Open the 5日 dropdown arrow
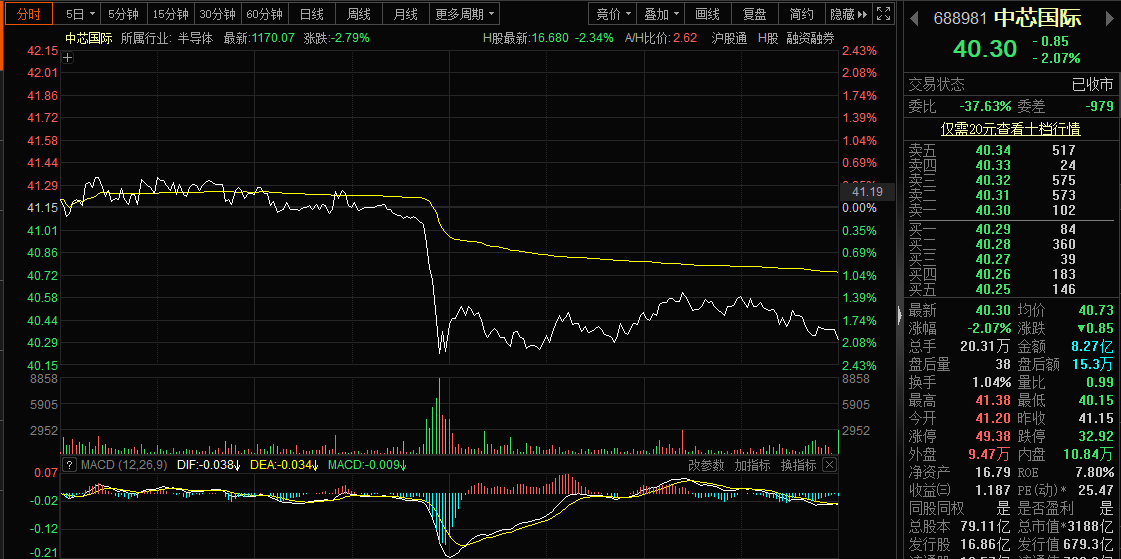The image size is (1121, 559). point(92,14)
